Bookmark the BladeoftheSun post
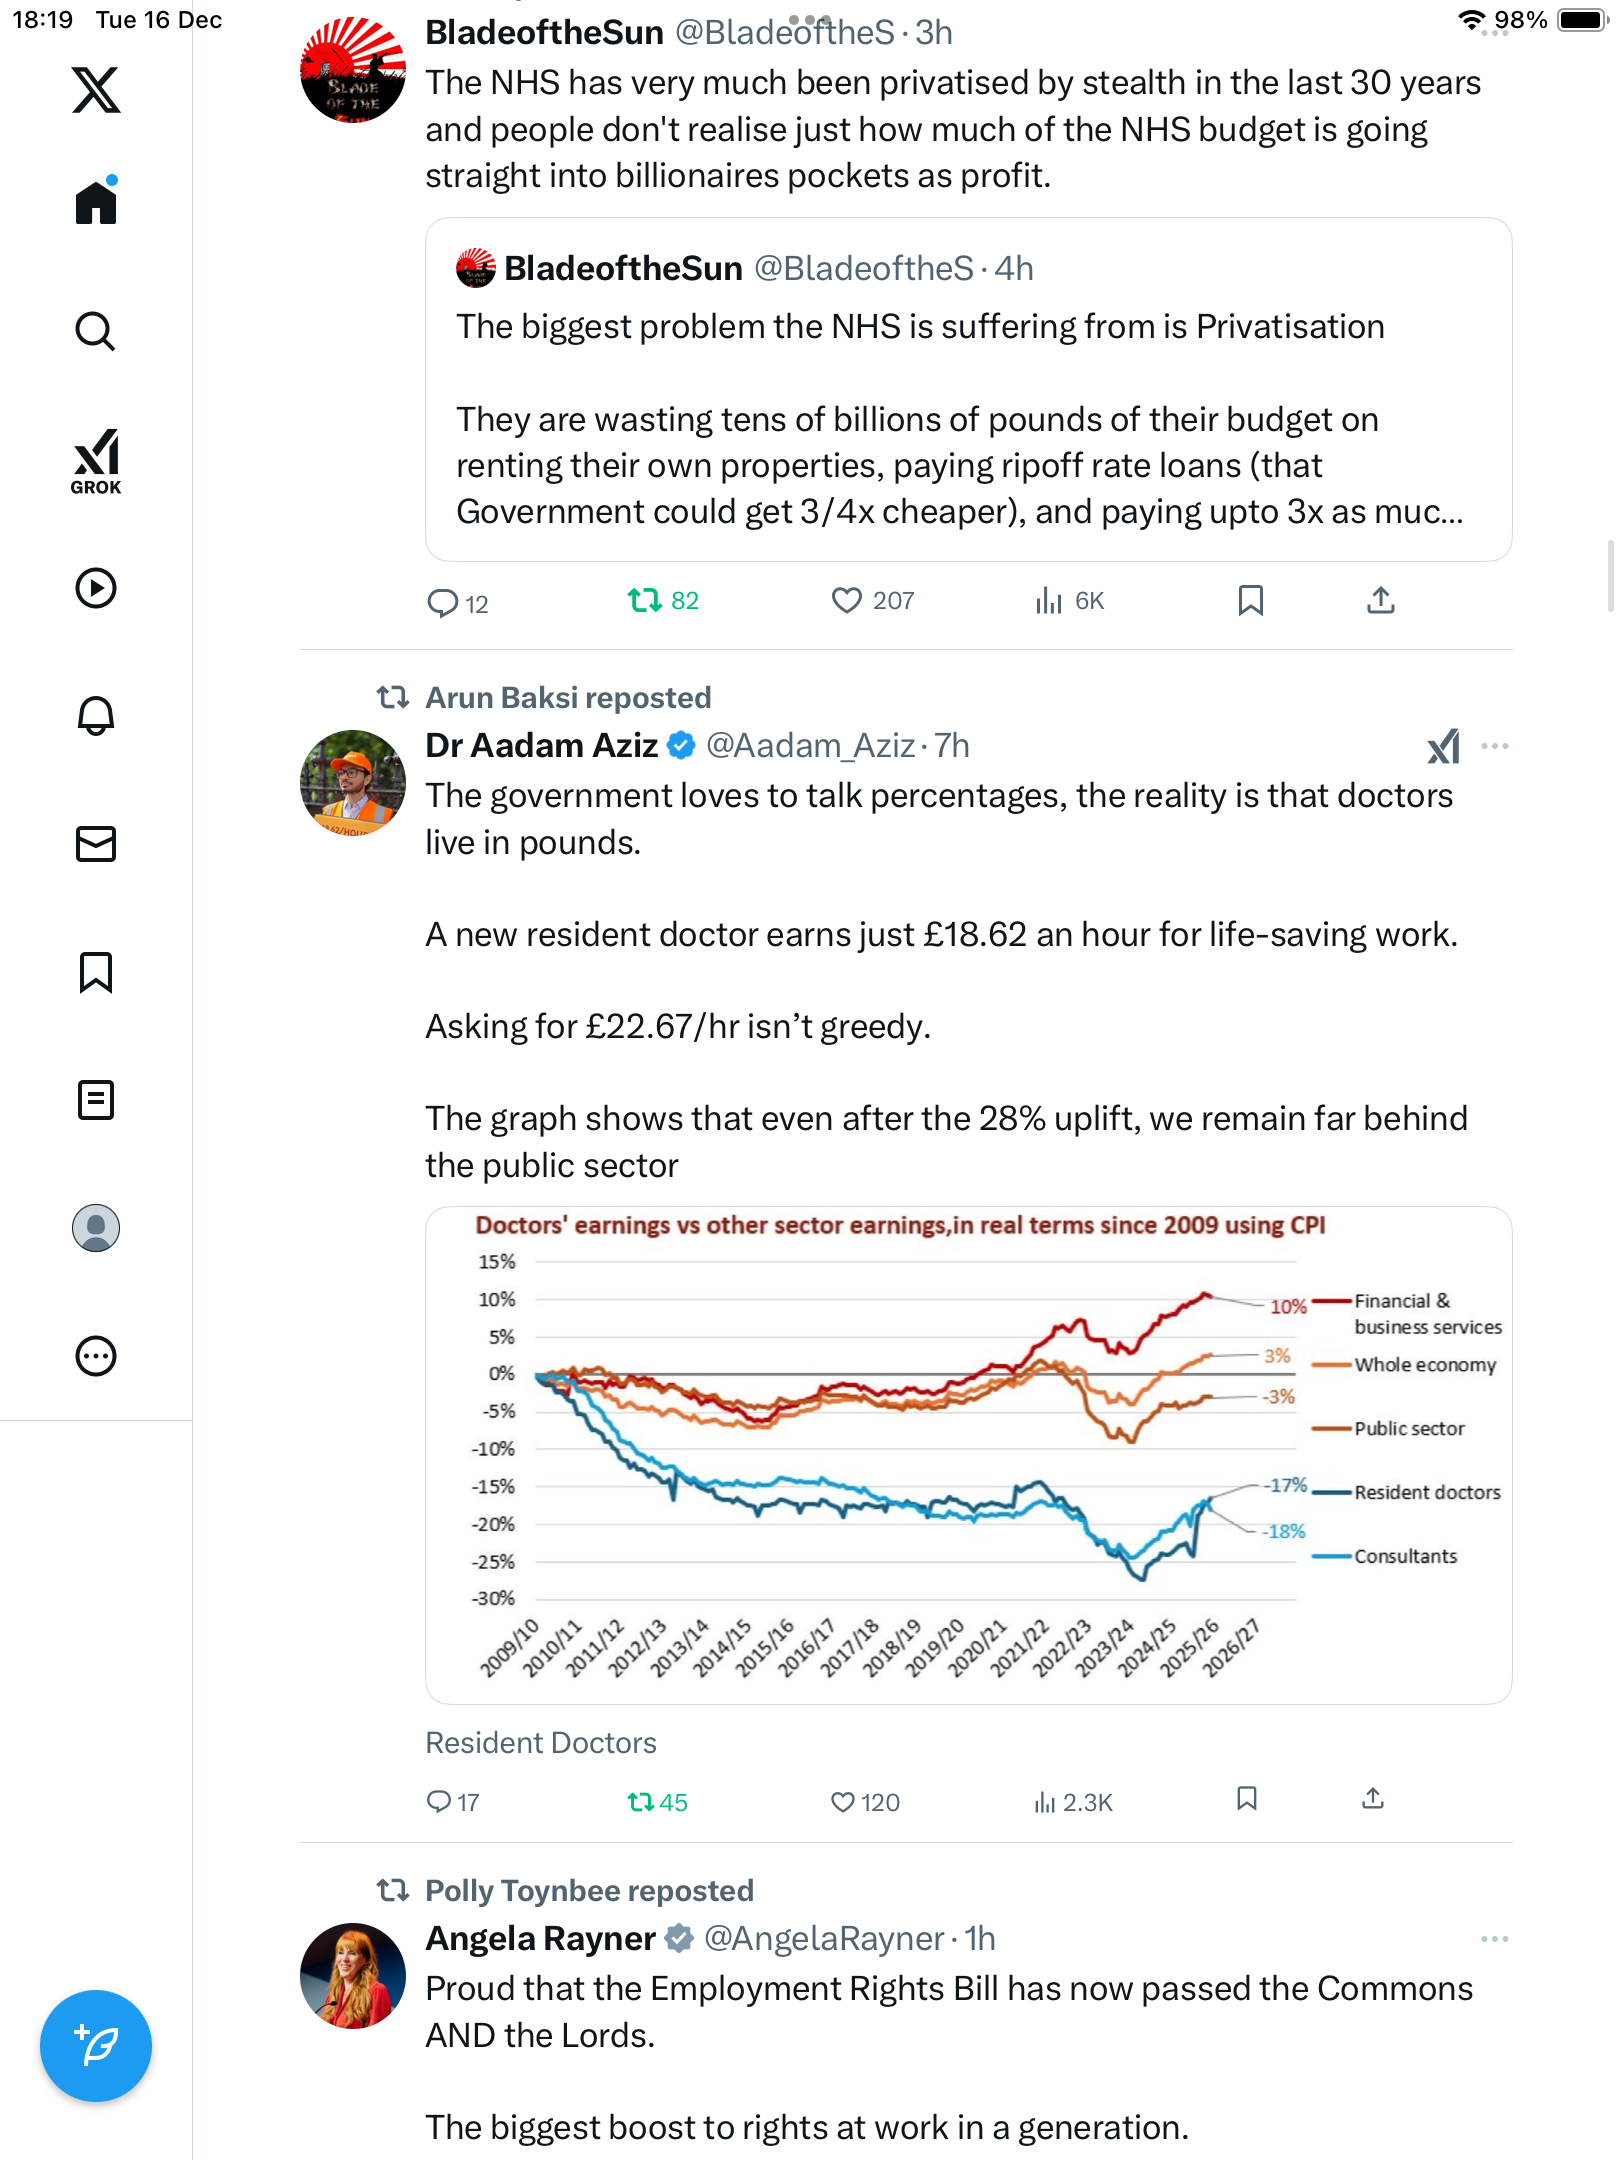1620x2160 pixels. [x=1250, y=600]
